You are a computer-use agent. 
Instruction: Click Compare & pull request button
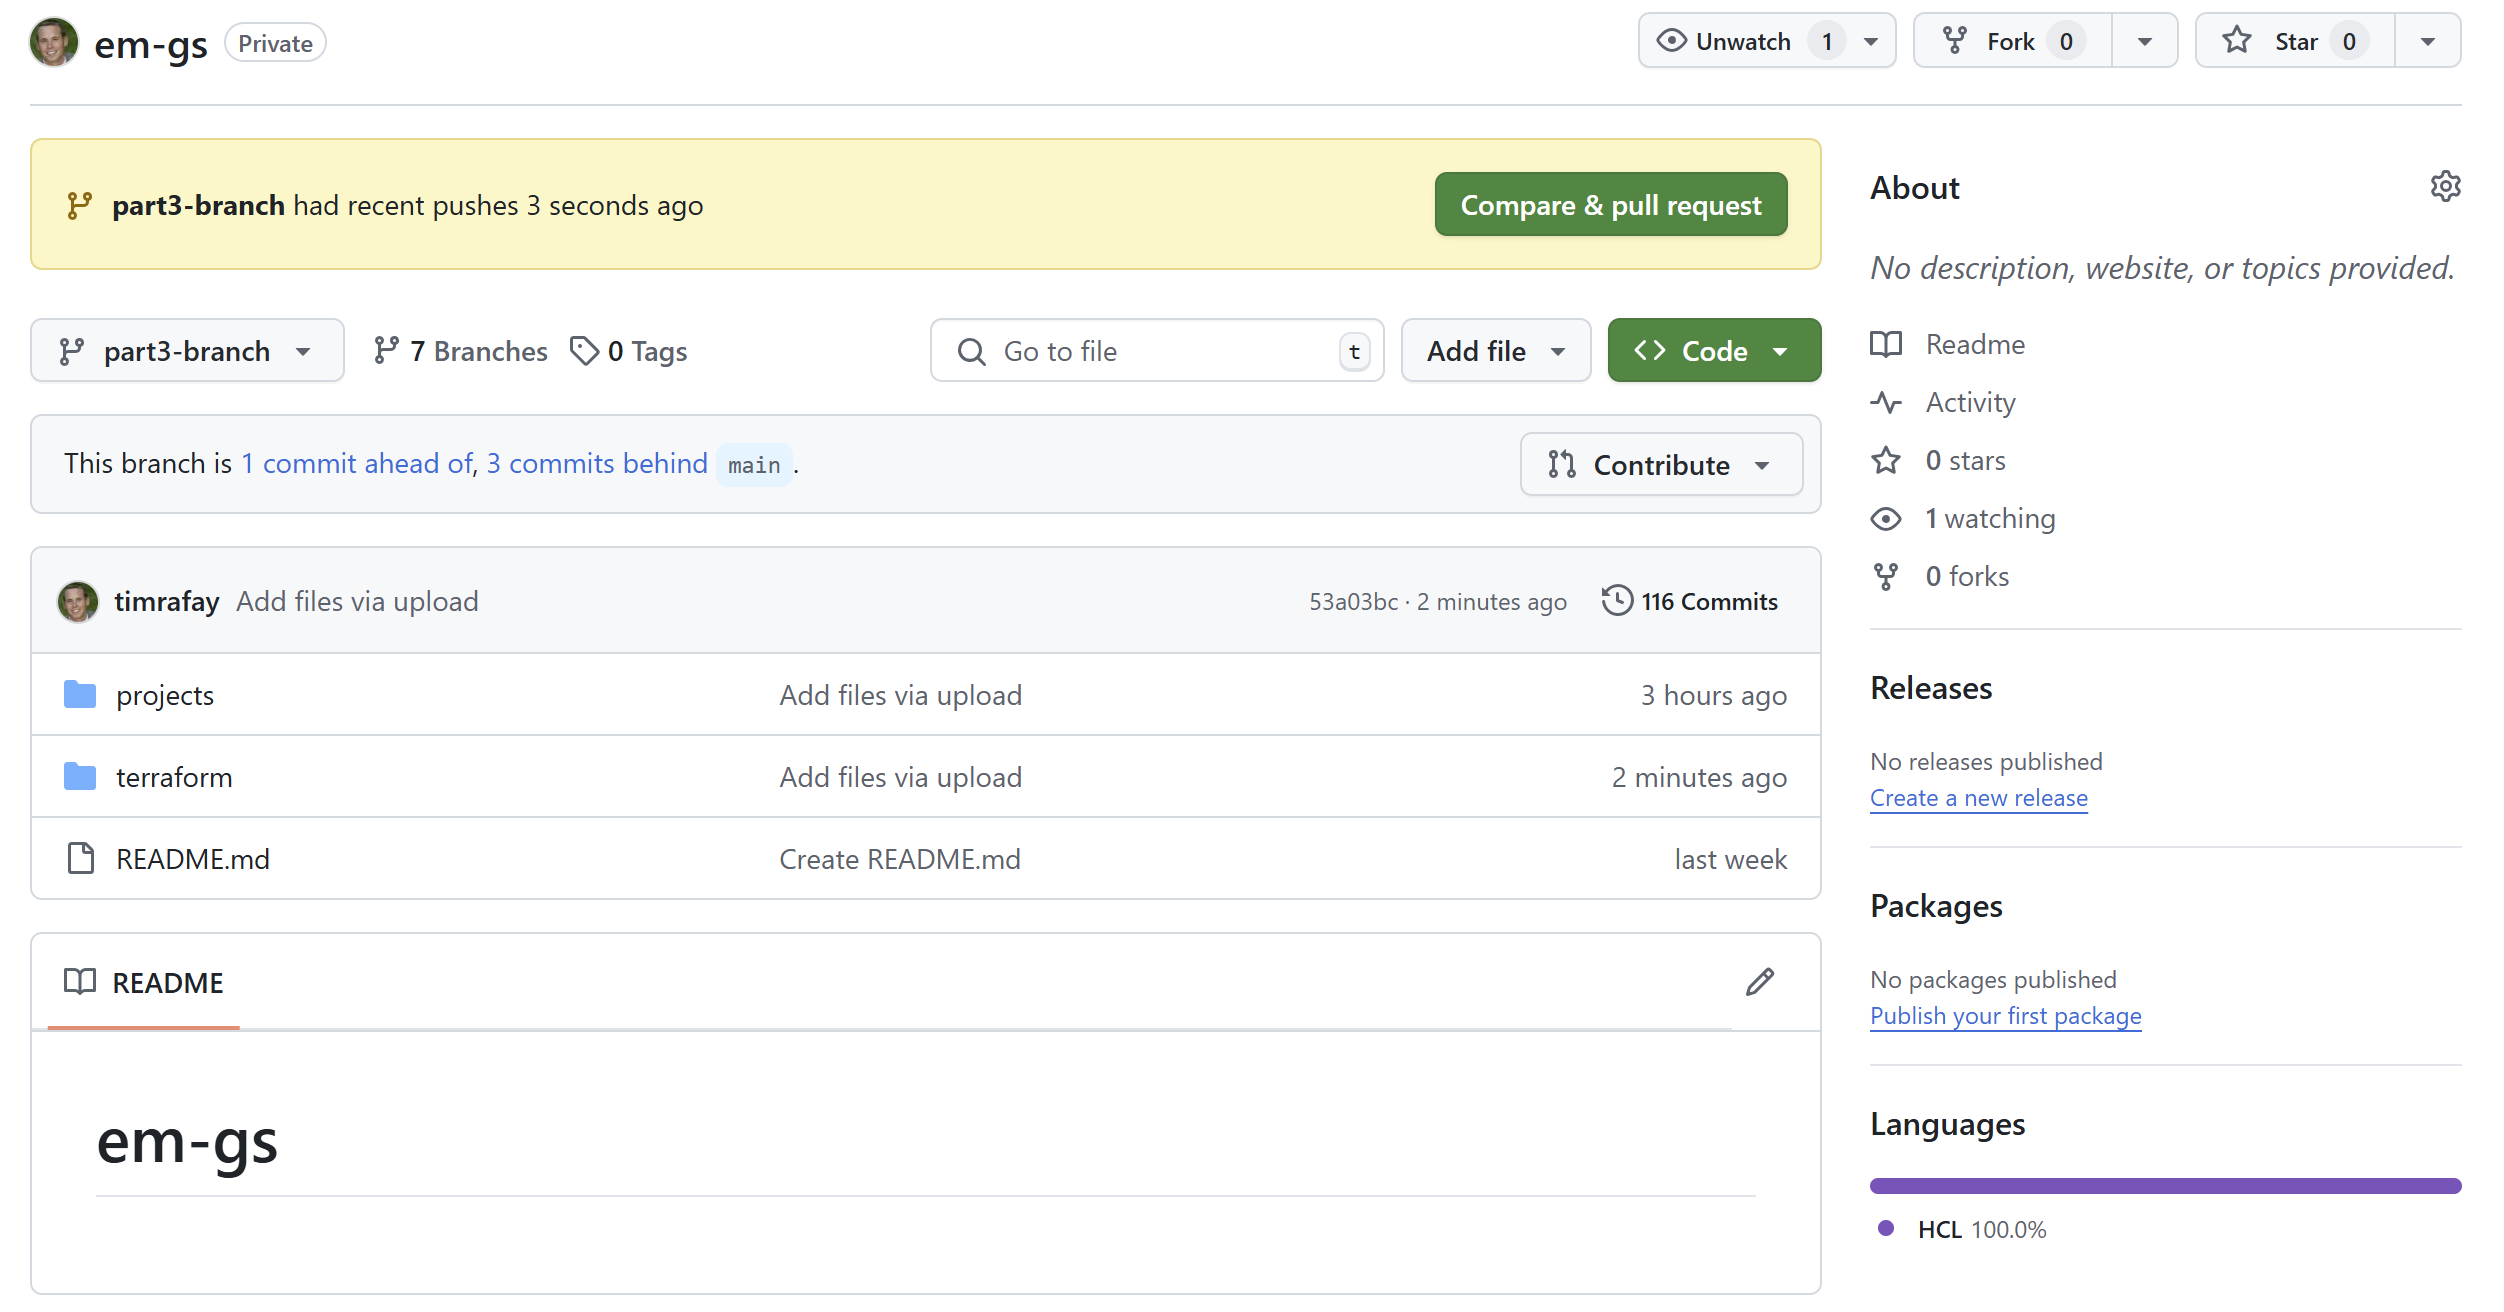pyautogui.click(x=1610, y=205)
